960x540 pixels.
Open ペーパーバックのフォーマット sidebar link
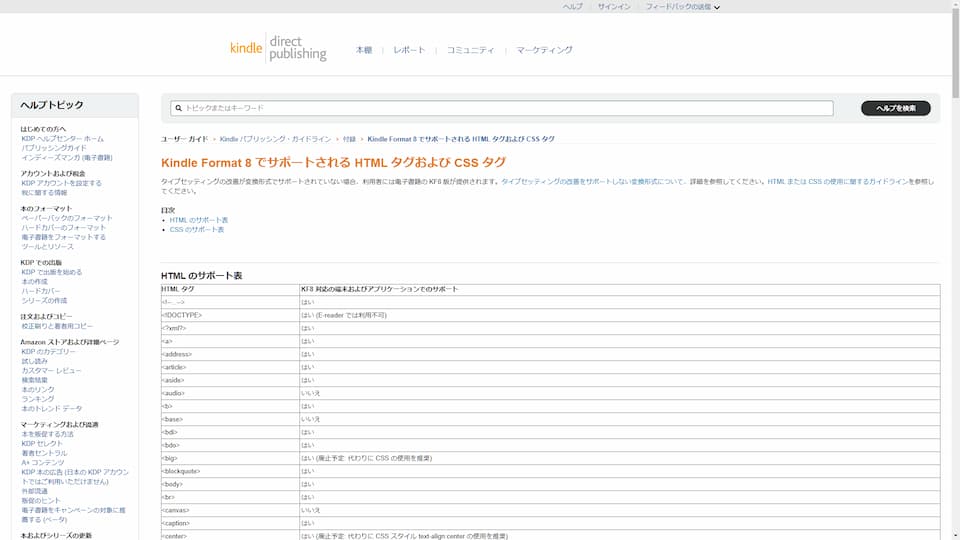pyautogui.click(x=67, y=218)
